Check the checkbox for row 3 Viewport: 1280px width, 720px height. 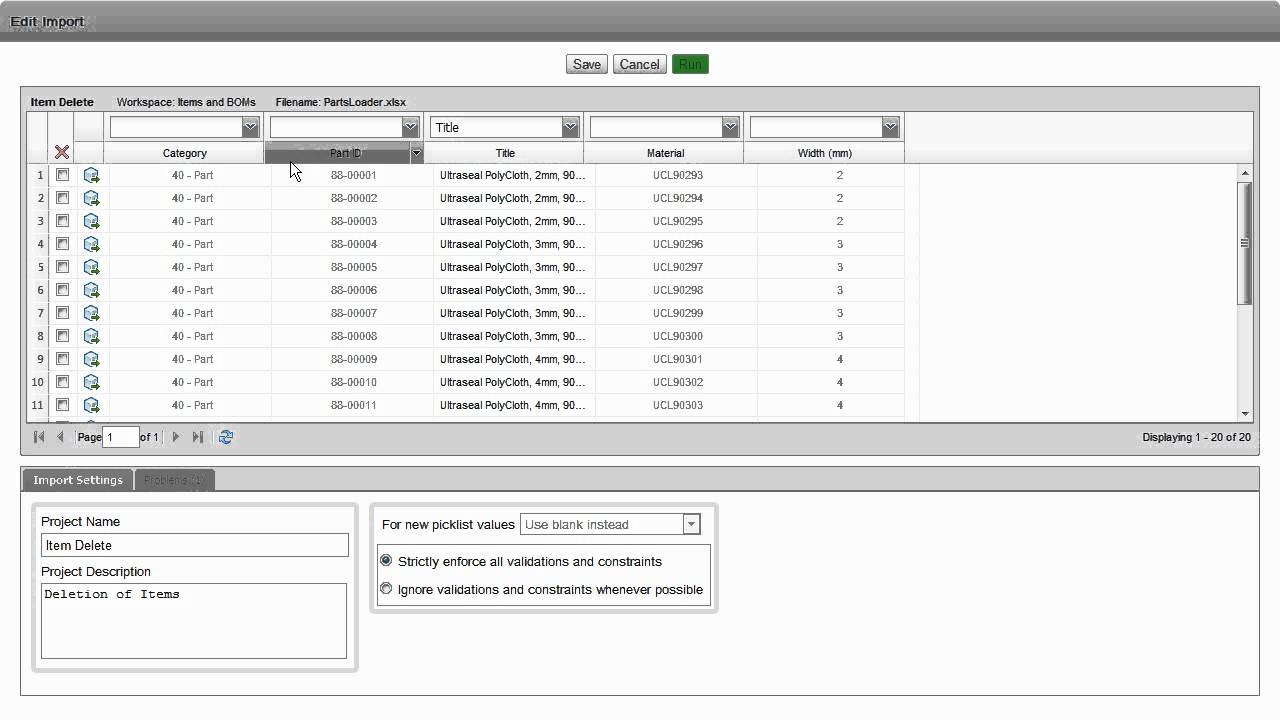pyautogui.click(x=62, y=221)
